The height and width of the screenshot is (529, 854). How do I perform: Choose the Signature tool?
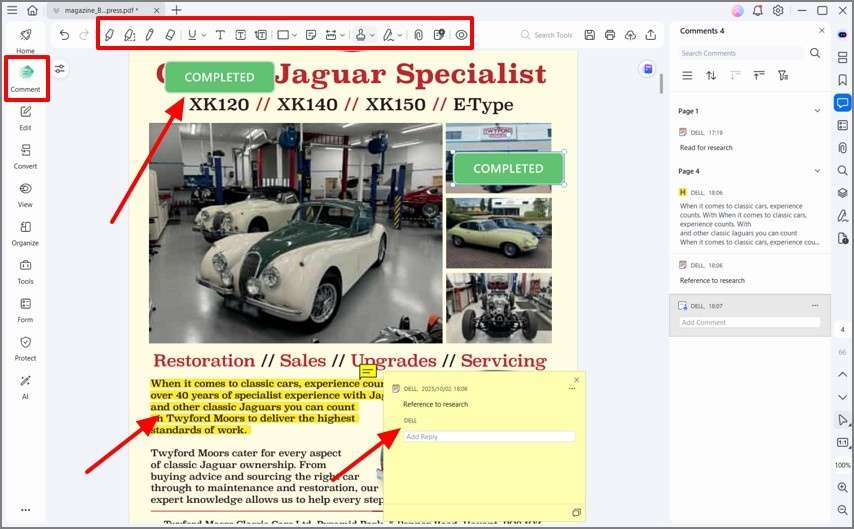click(388, 35)
